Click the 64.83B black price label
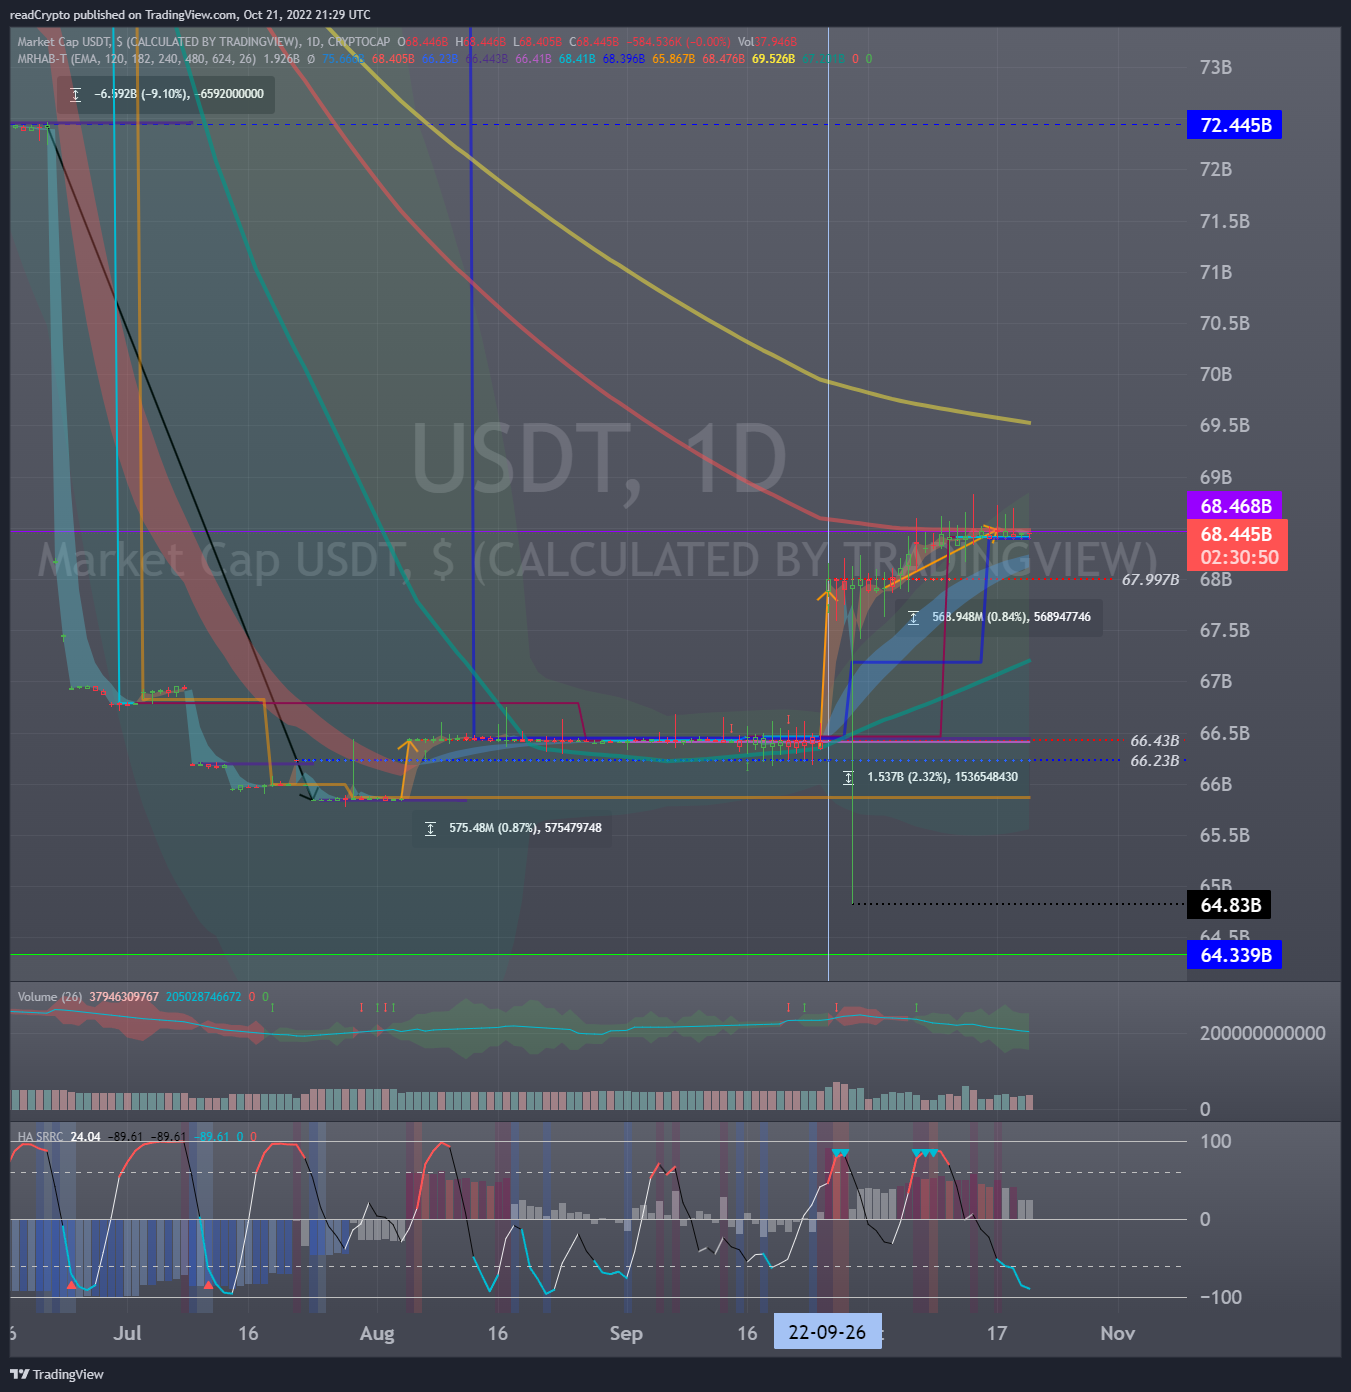The width and height of the screenshot is (1351, 1392). click(1229, 905)
